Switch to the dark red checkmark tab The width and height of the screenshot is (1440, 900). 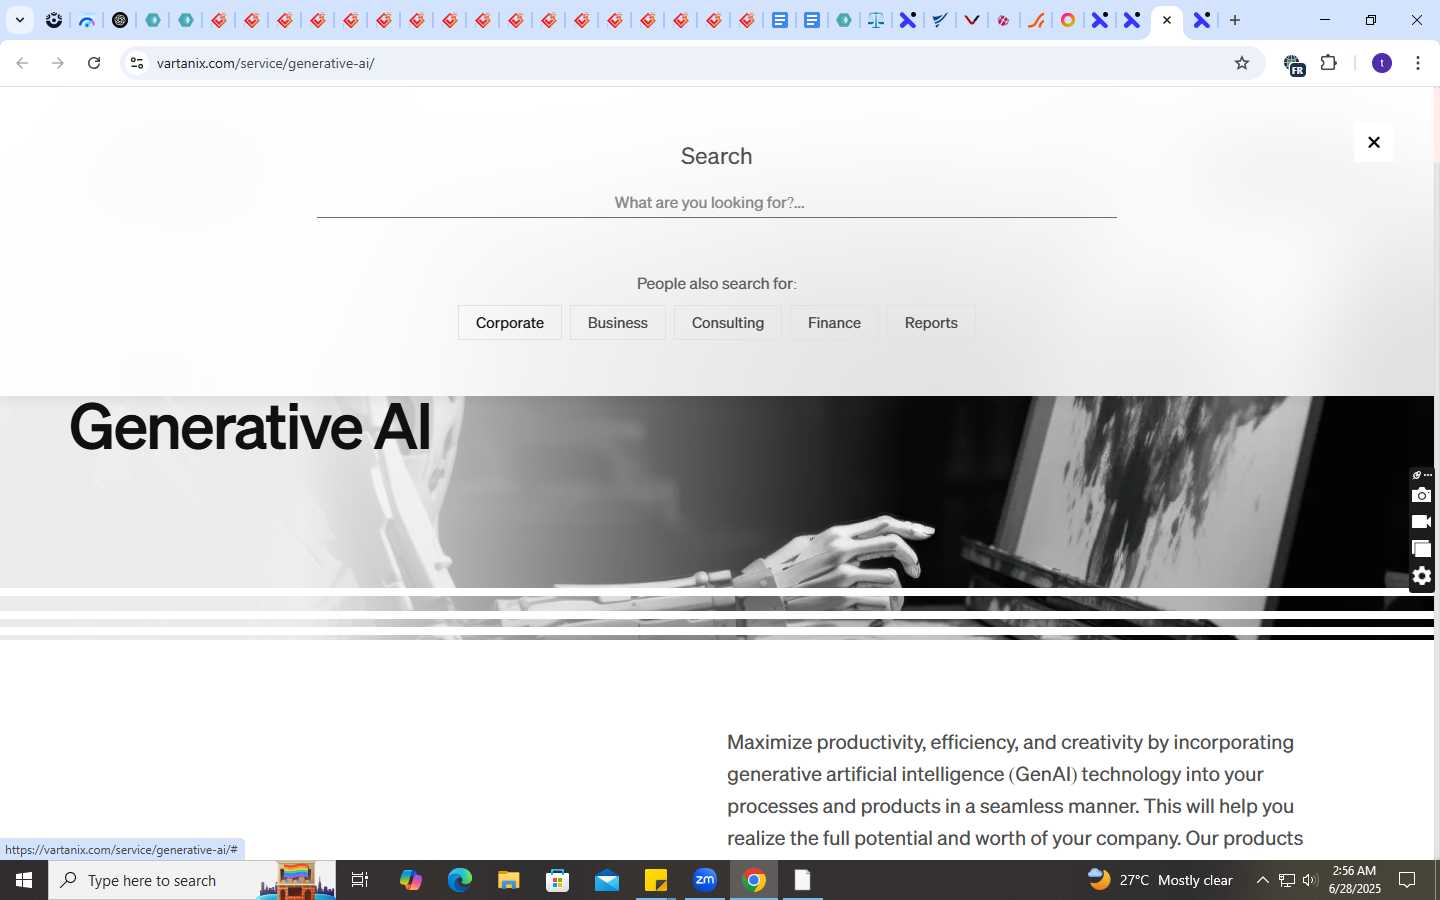[x=972, y=20]
